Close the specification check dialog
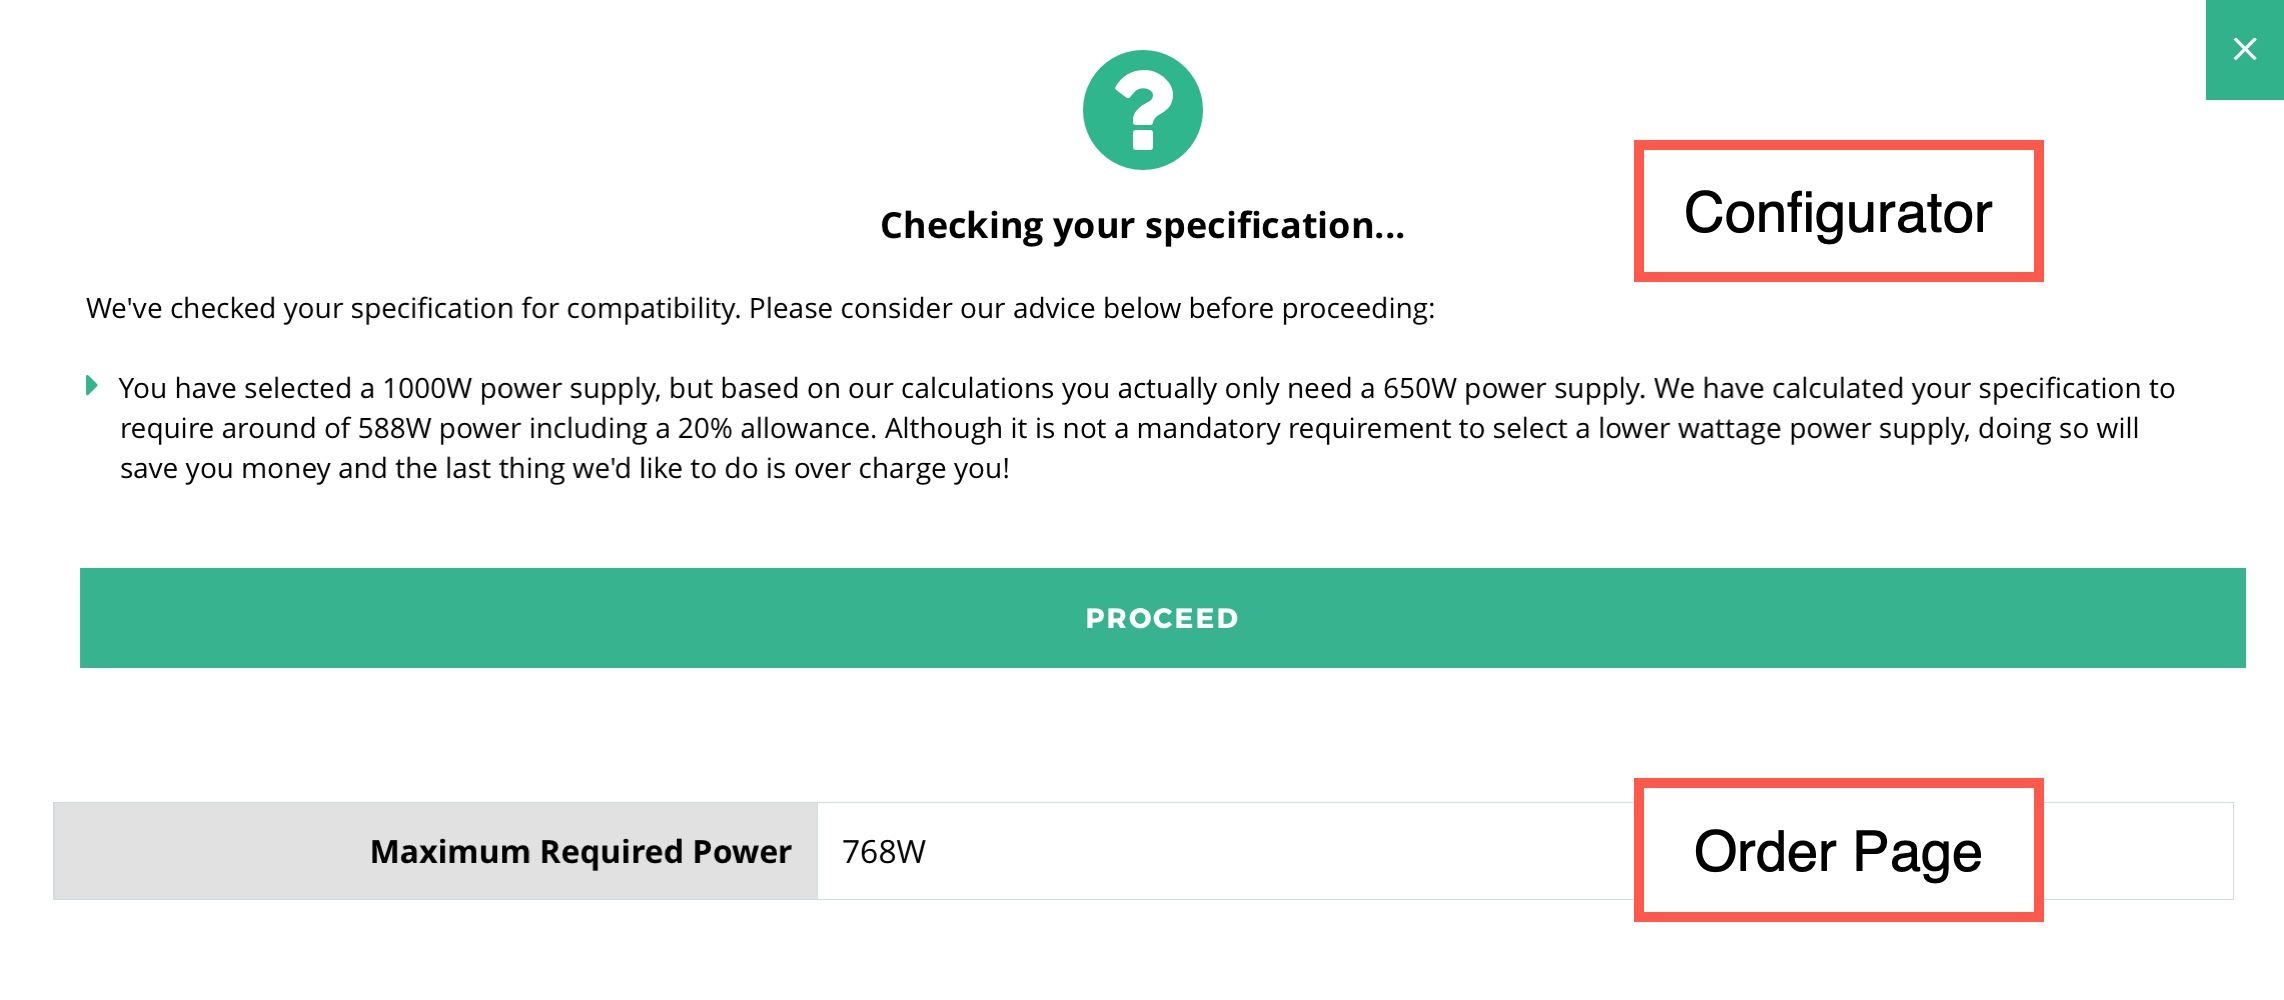 pos(2245,49)
